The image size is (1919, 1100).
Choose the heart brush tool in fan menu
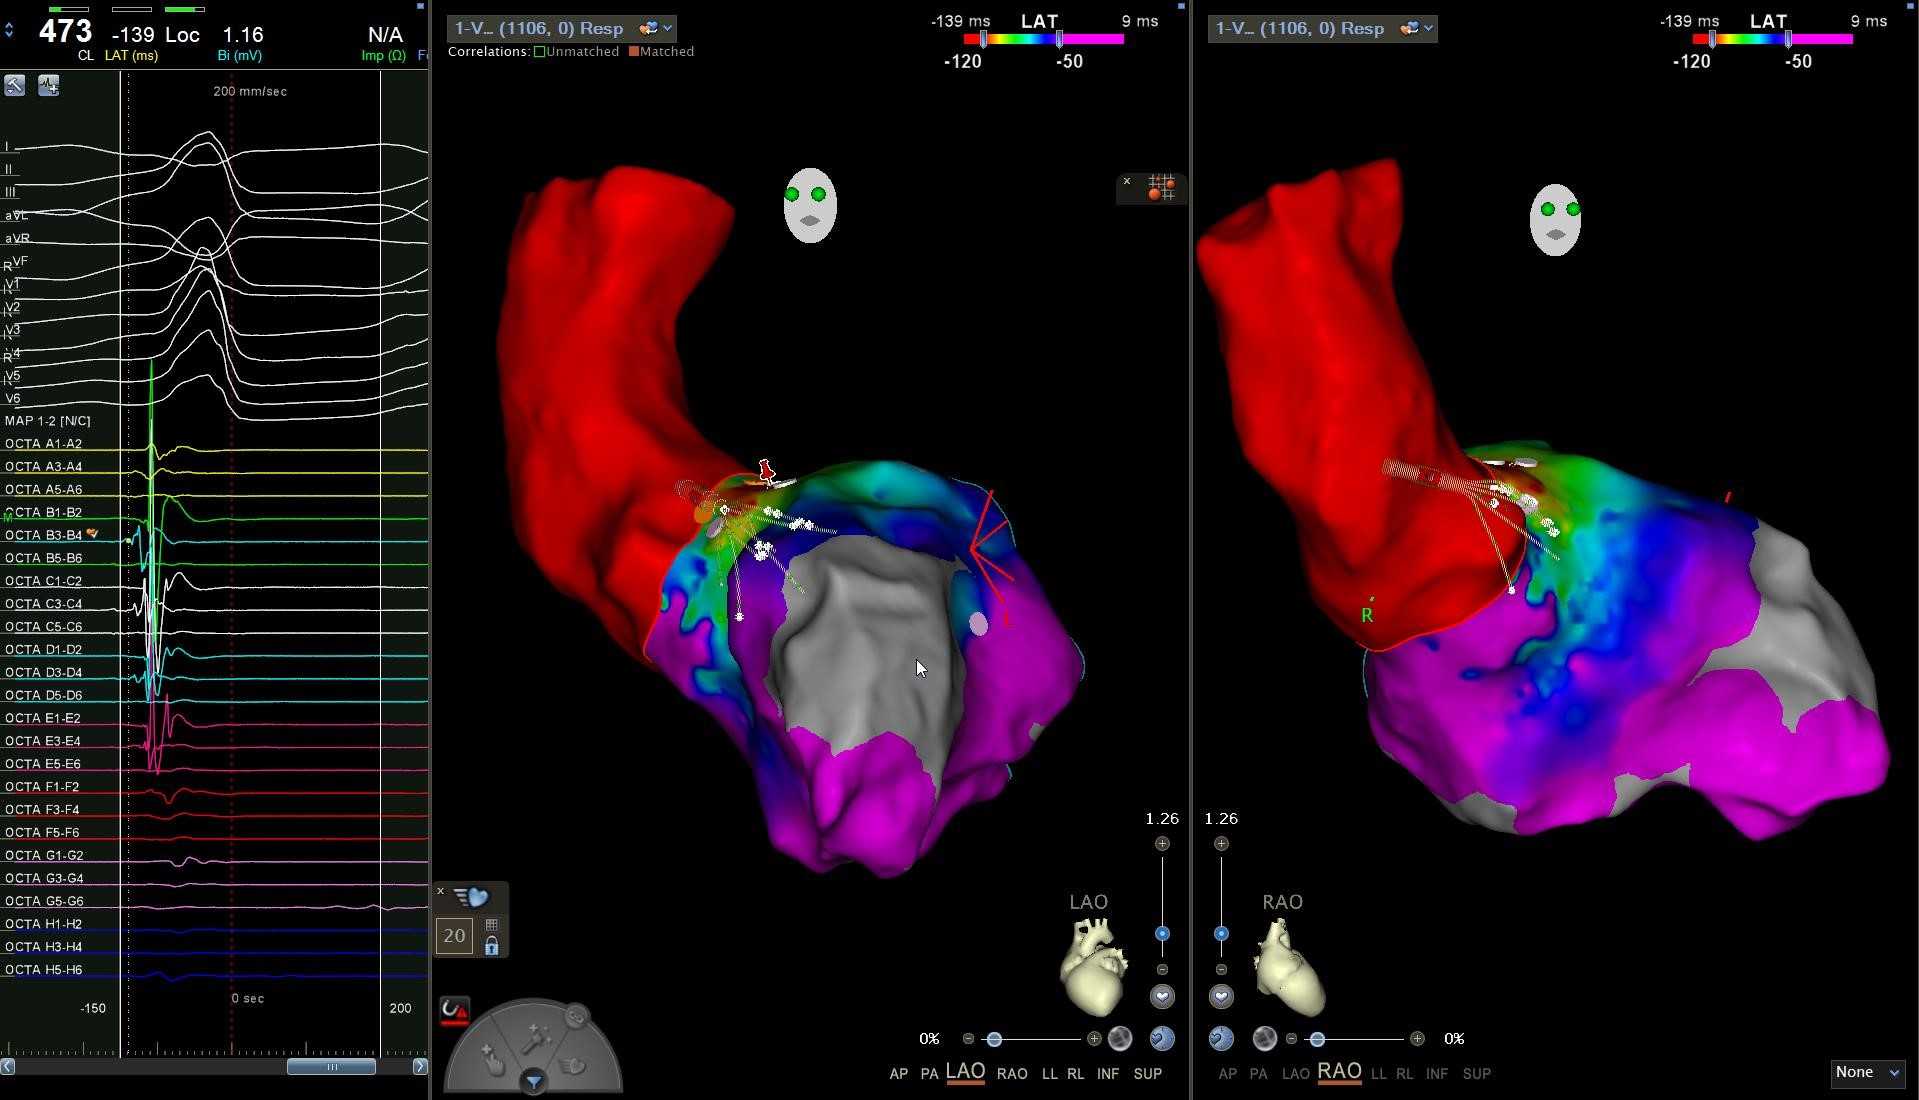pos(573,1066)
